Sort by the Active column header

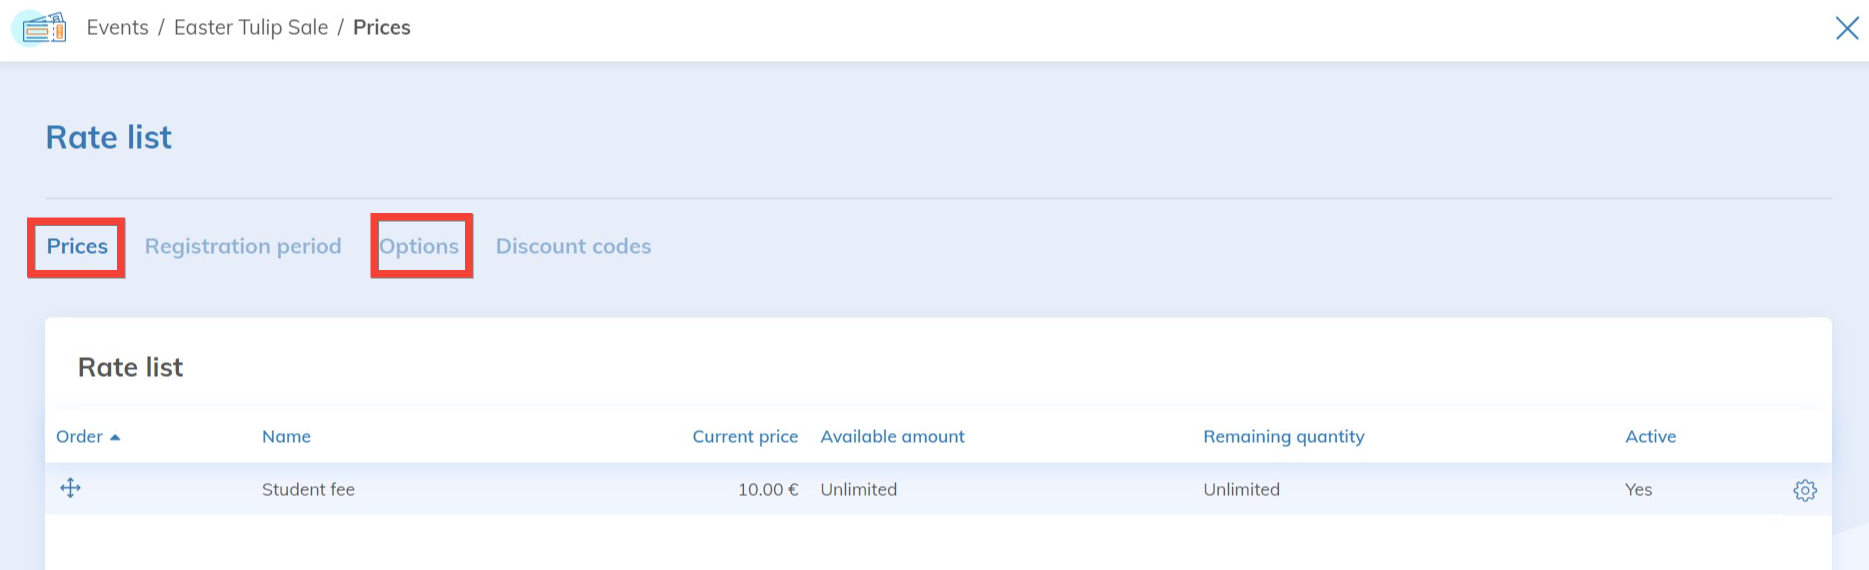click(x=1650, y=437)
